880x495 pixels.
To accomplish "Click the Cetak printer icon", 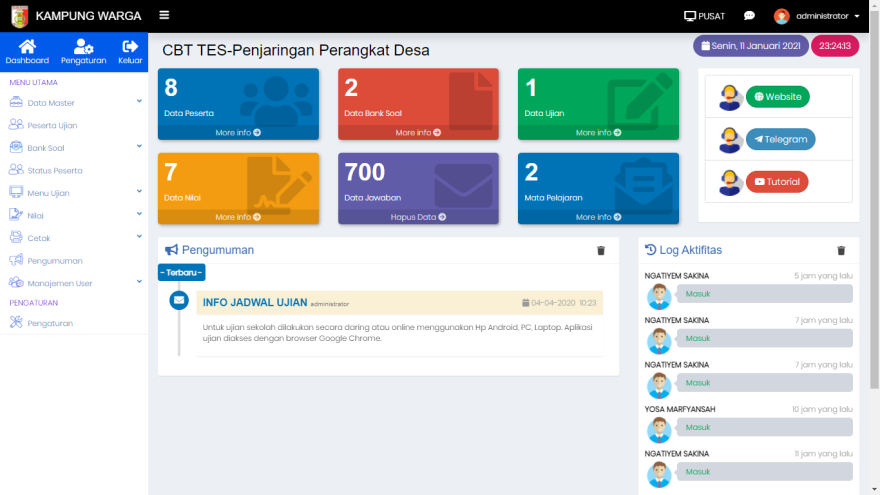I will 16,237.
